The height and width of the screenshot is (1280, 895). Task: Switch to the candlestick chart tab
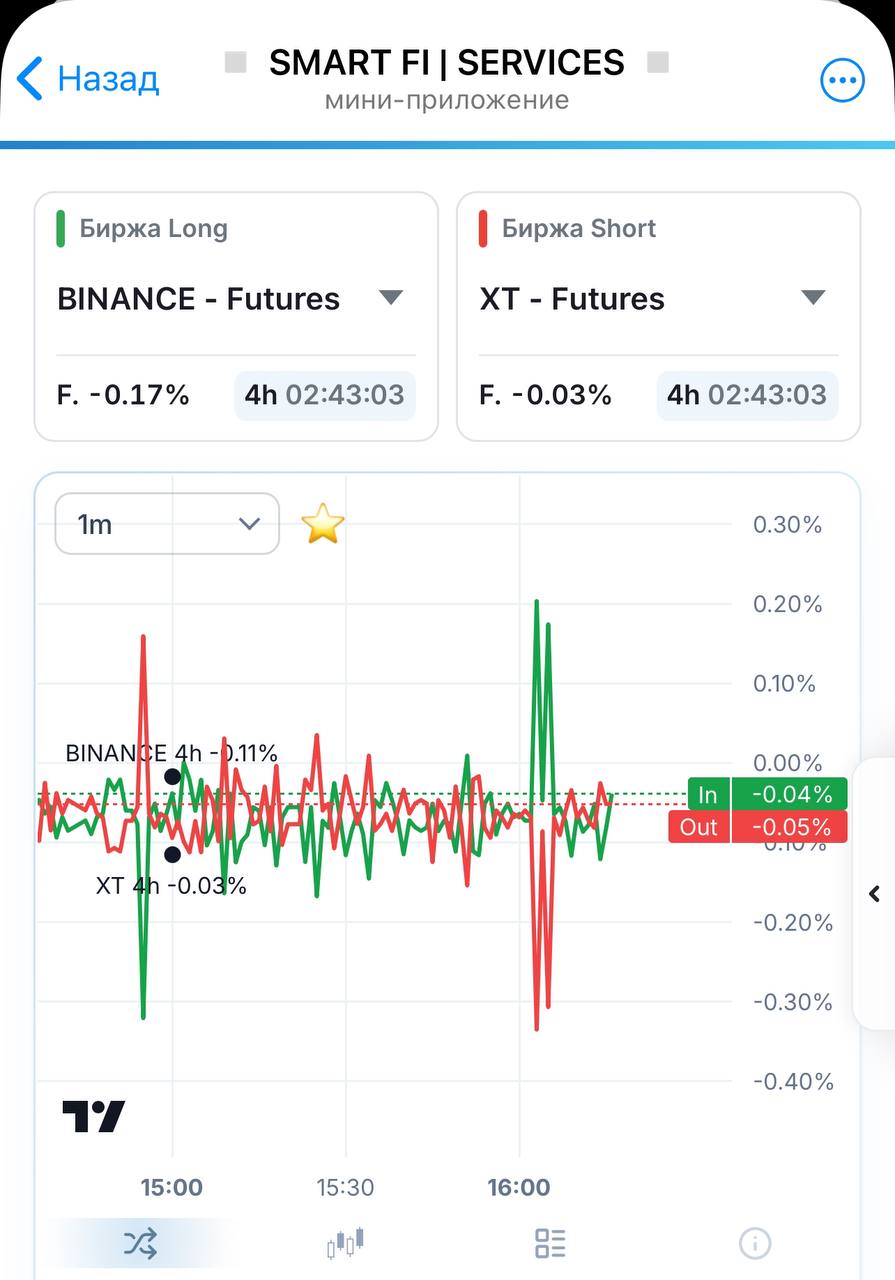coord(346,1243)
